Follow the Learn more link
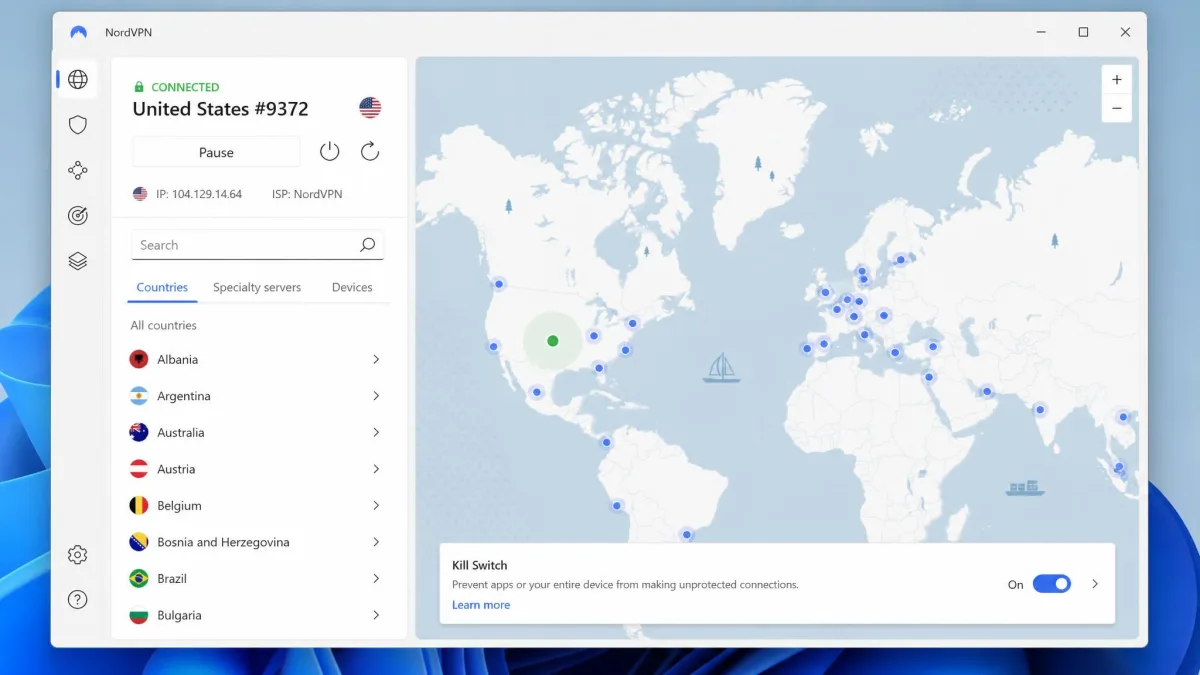The height and width of the screenshot is (675, 1200). tap(481, 605)
